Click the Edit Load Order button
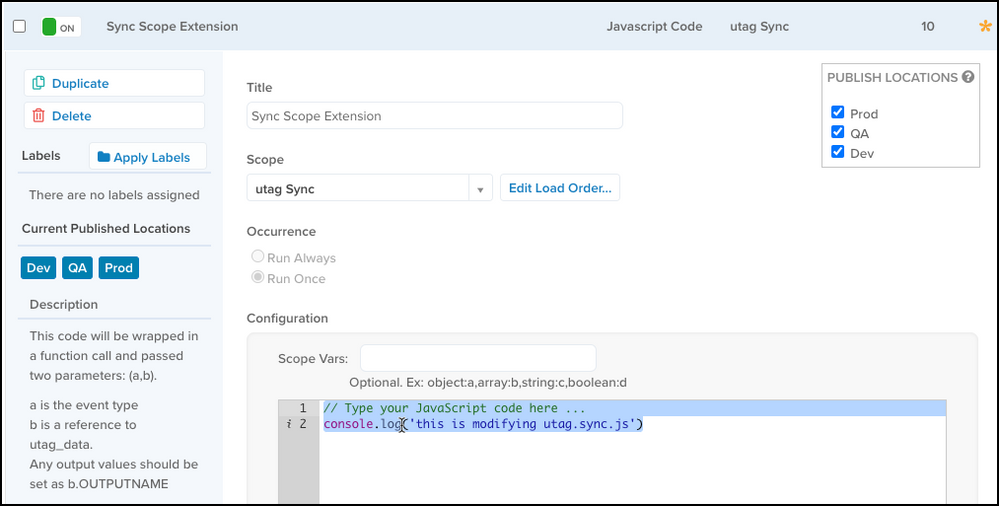This screenshot has width=999, height=506. click(x=560, y=188)
